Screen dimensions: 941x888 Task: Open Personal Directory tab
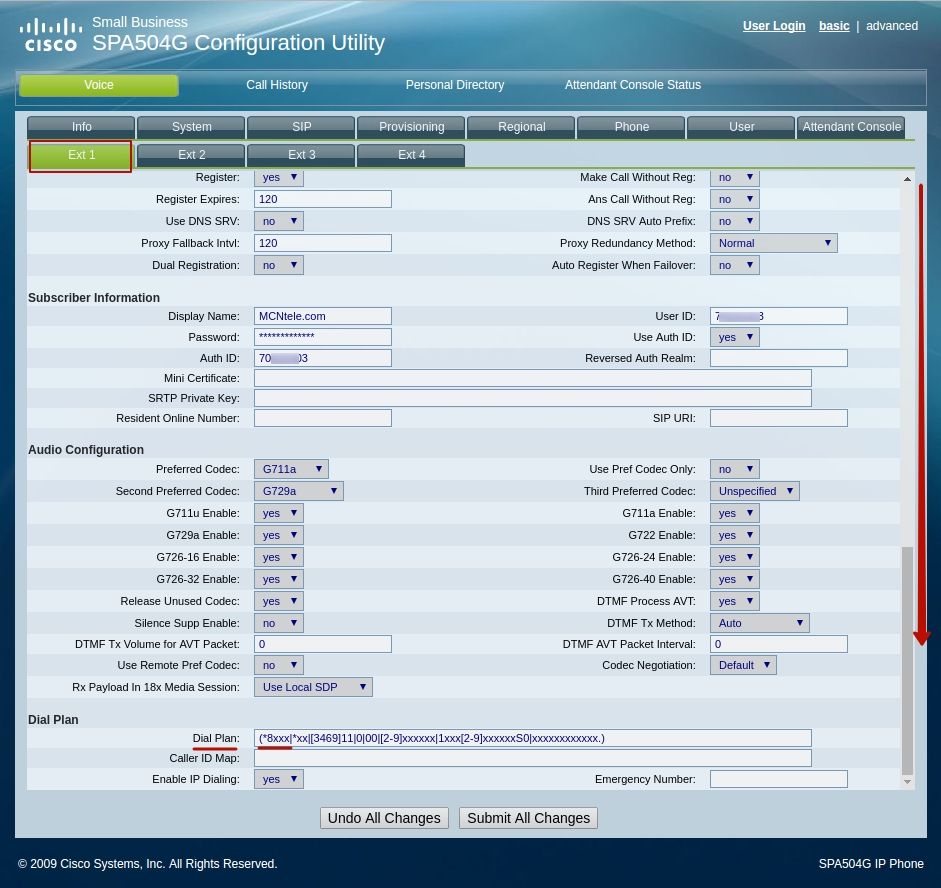[x=455, y=85]
